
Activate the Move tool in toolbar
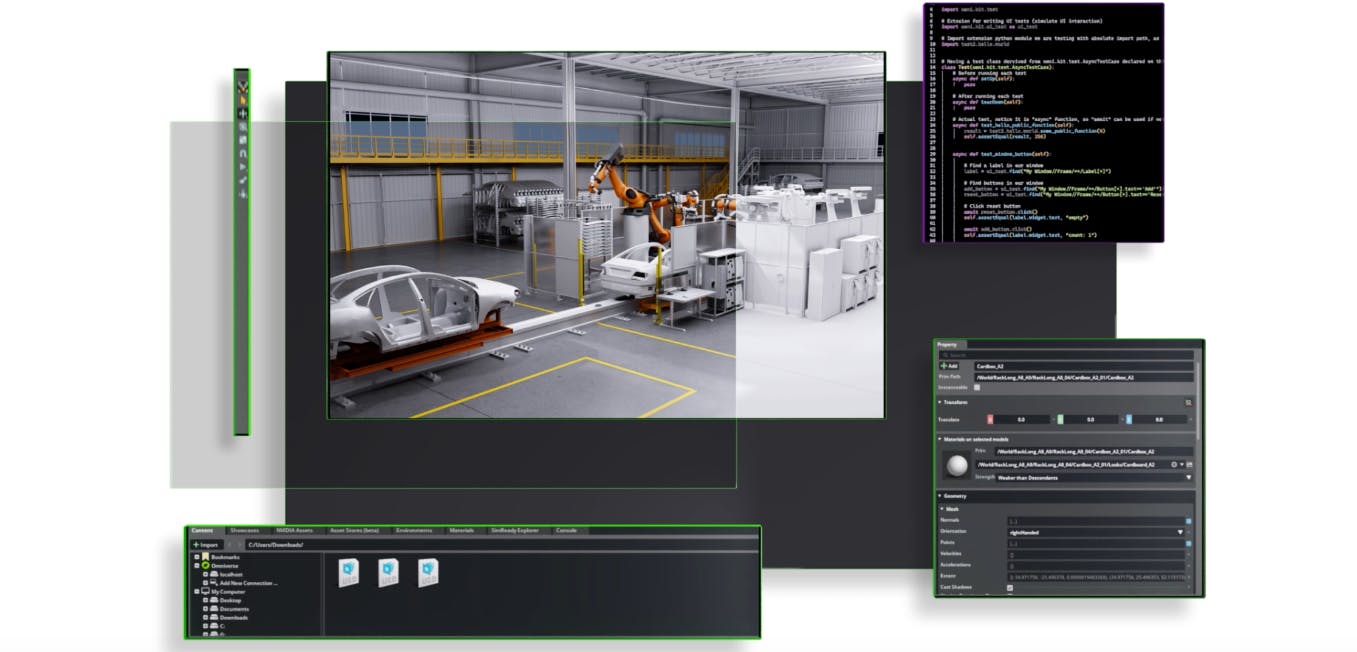pyautogui.click(x=242, y=114)
